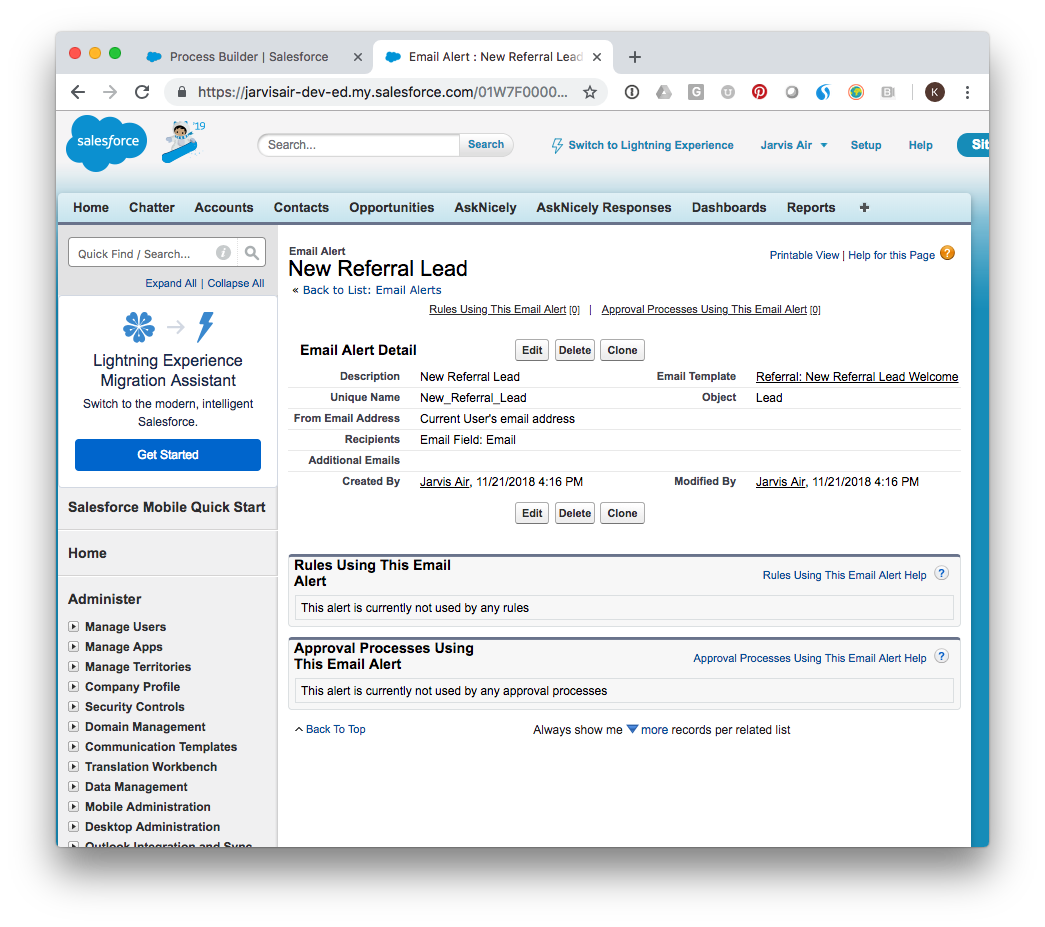This screenshot has width=1045, height=927.
Task: Expand Security Controls section
Action: (x=73, y=706)
